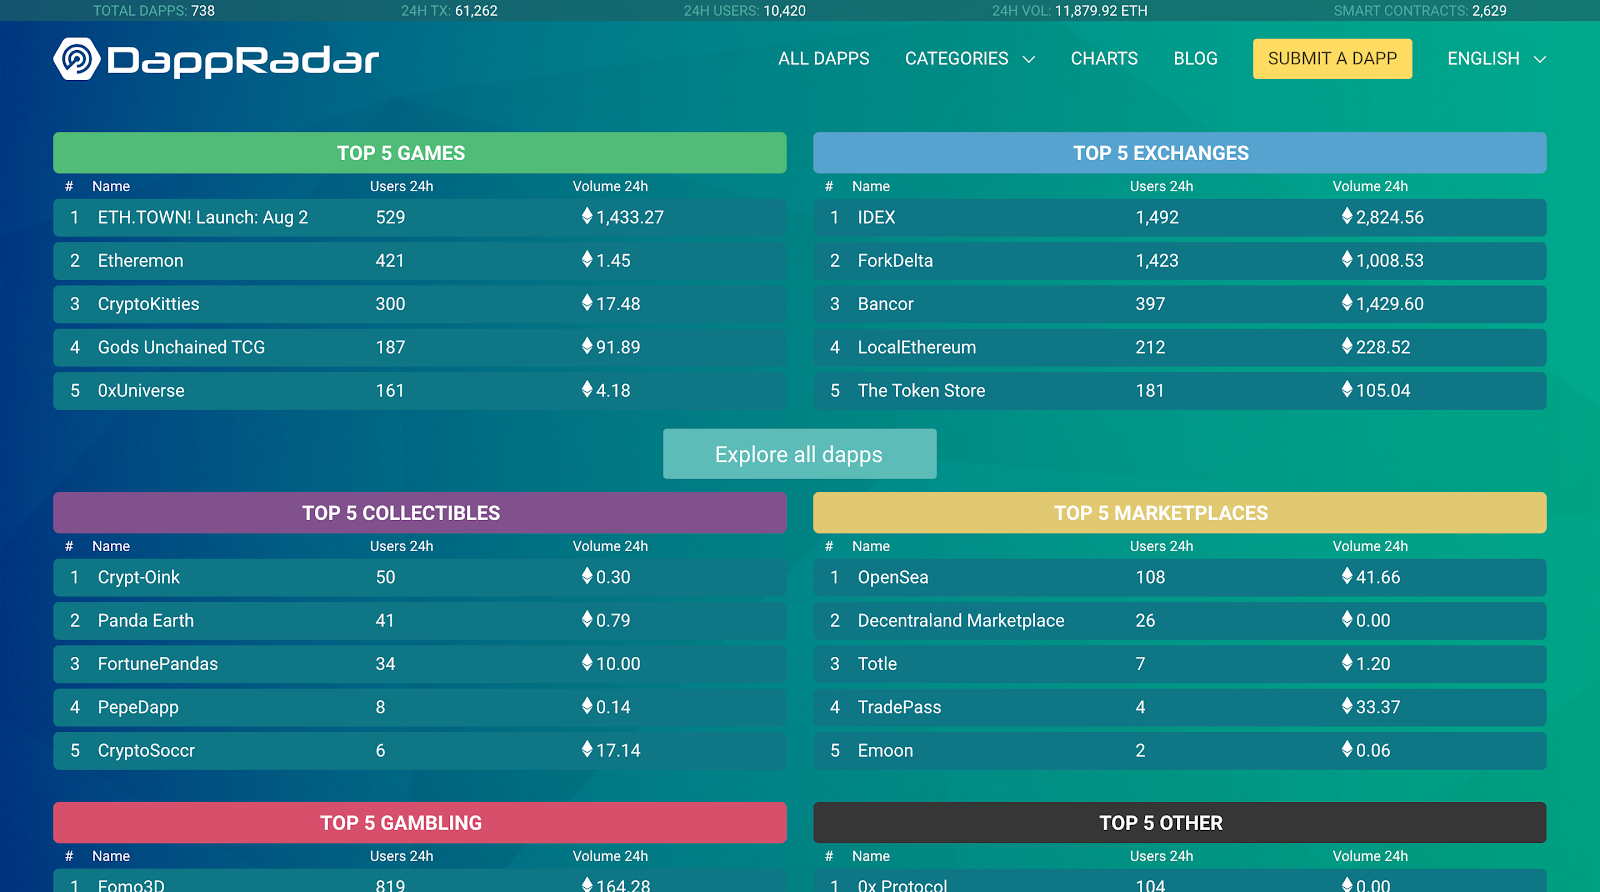Click the 529 users value for ETH.TOWN
Screen dimensions: 1600x892
click(x=390, y=217)
